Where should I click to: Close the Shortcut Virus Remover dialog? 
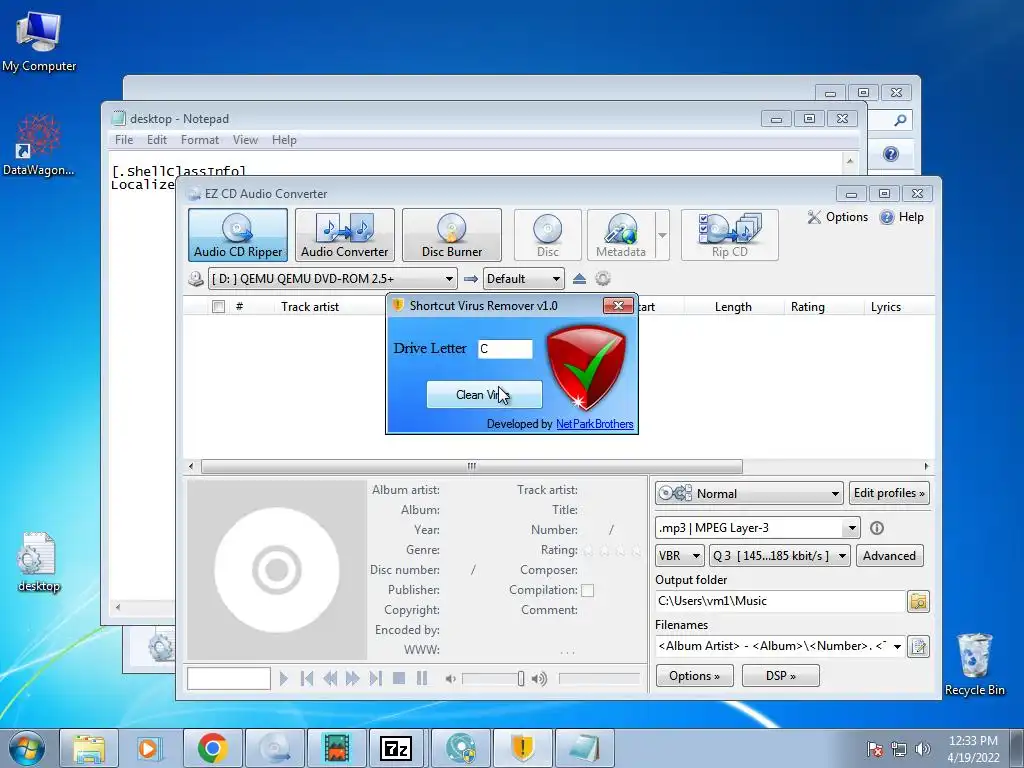(x=618, y=305)
